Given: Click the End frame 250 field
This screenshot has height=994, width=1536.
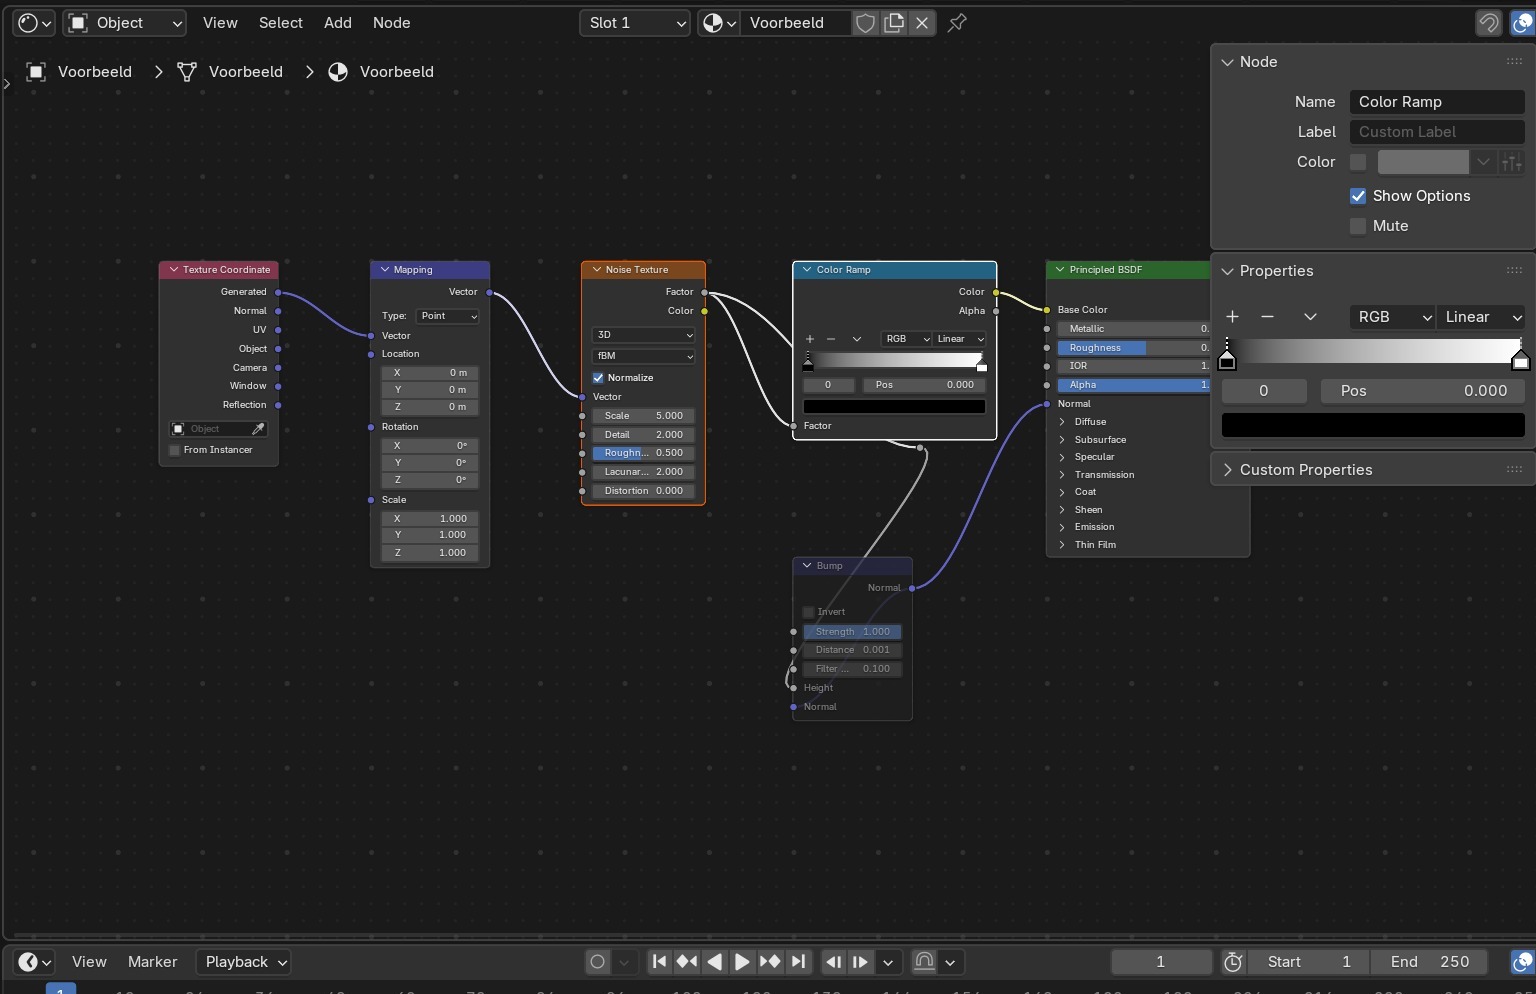Looking at the screenshot, I should tap(1429, 961).
